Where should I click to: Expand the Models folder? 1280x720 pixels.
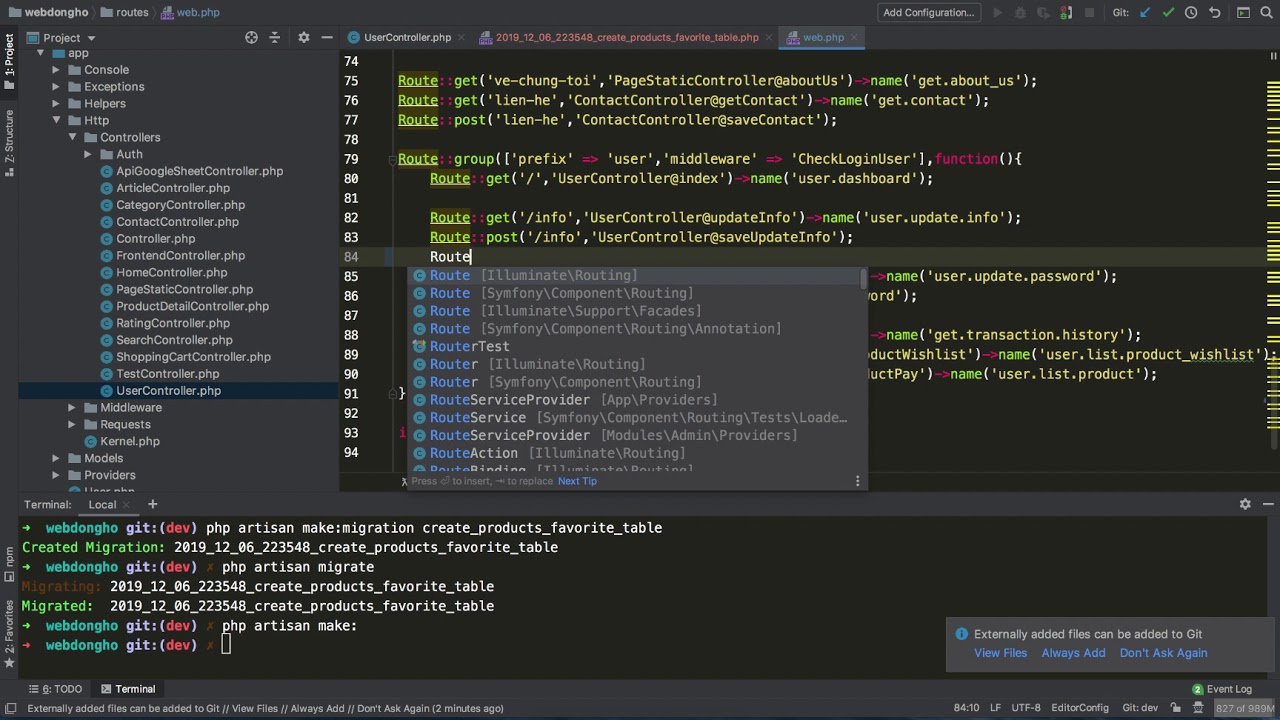pos(56,459)
